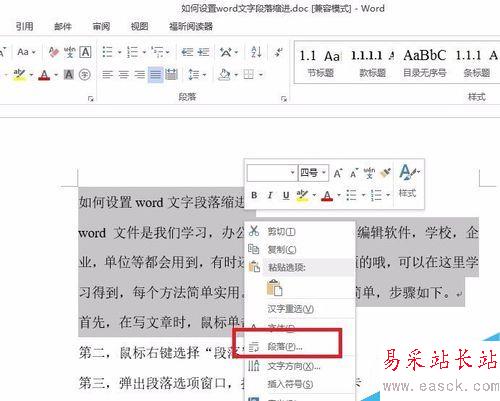
Task: Open shading color dropdown arrow
Action: tap(236, 75)
